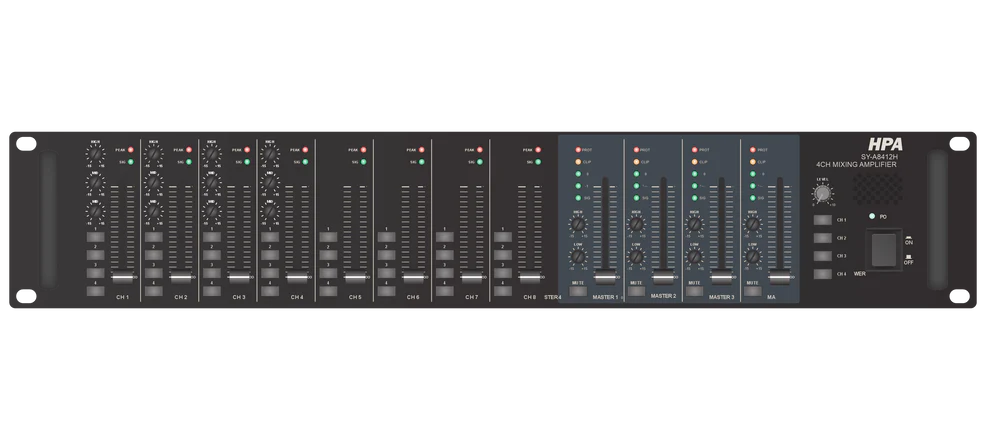990x429 pixels.
Task: Toggle routing button 1 on CH 3
Action: (212, 237)
